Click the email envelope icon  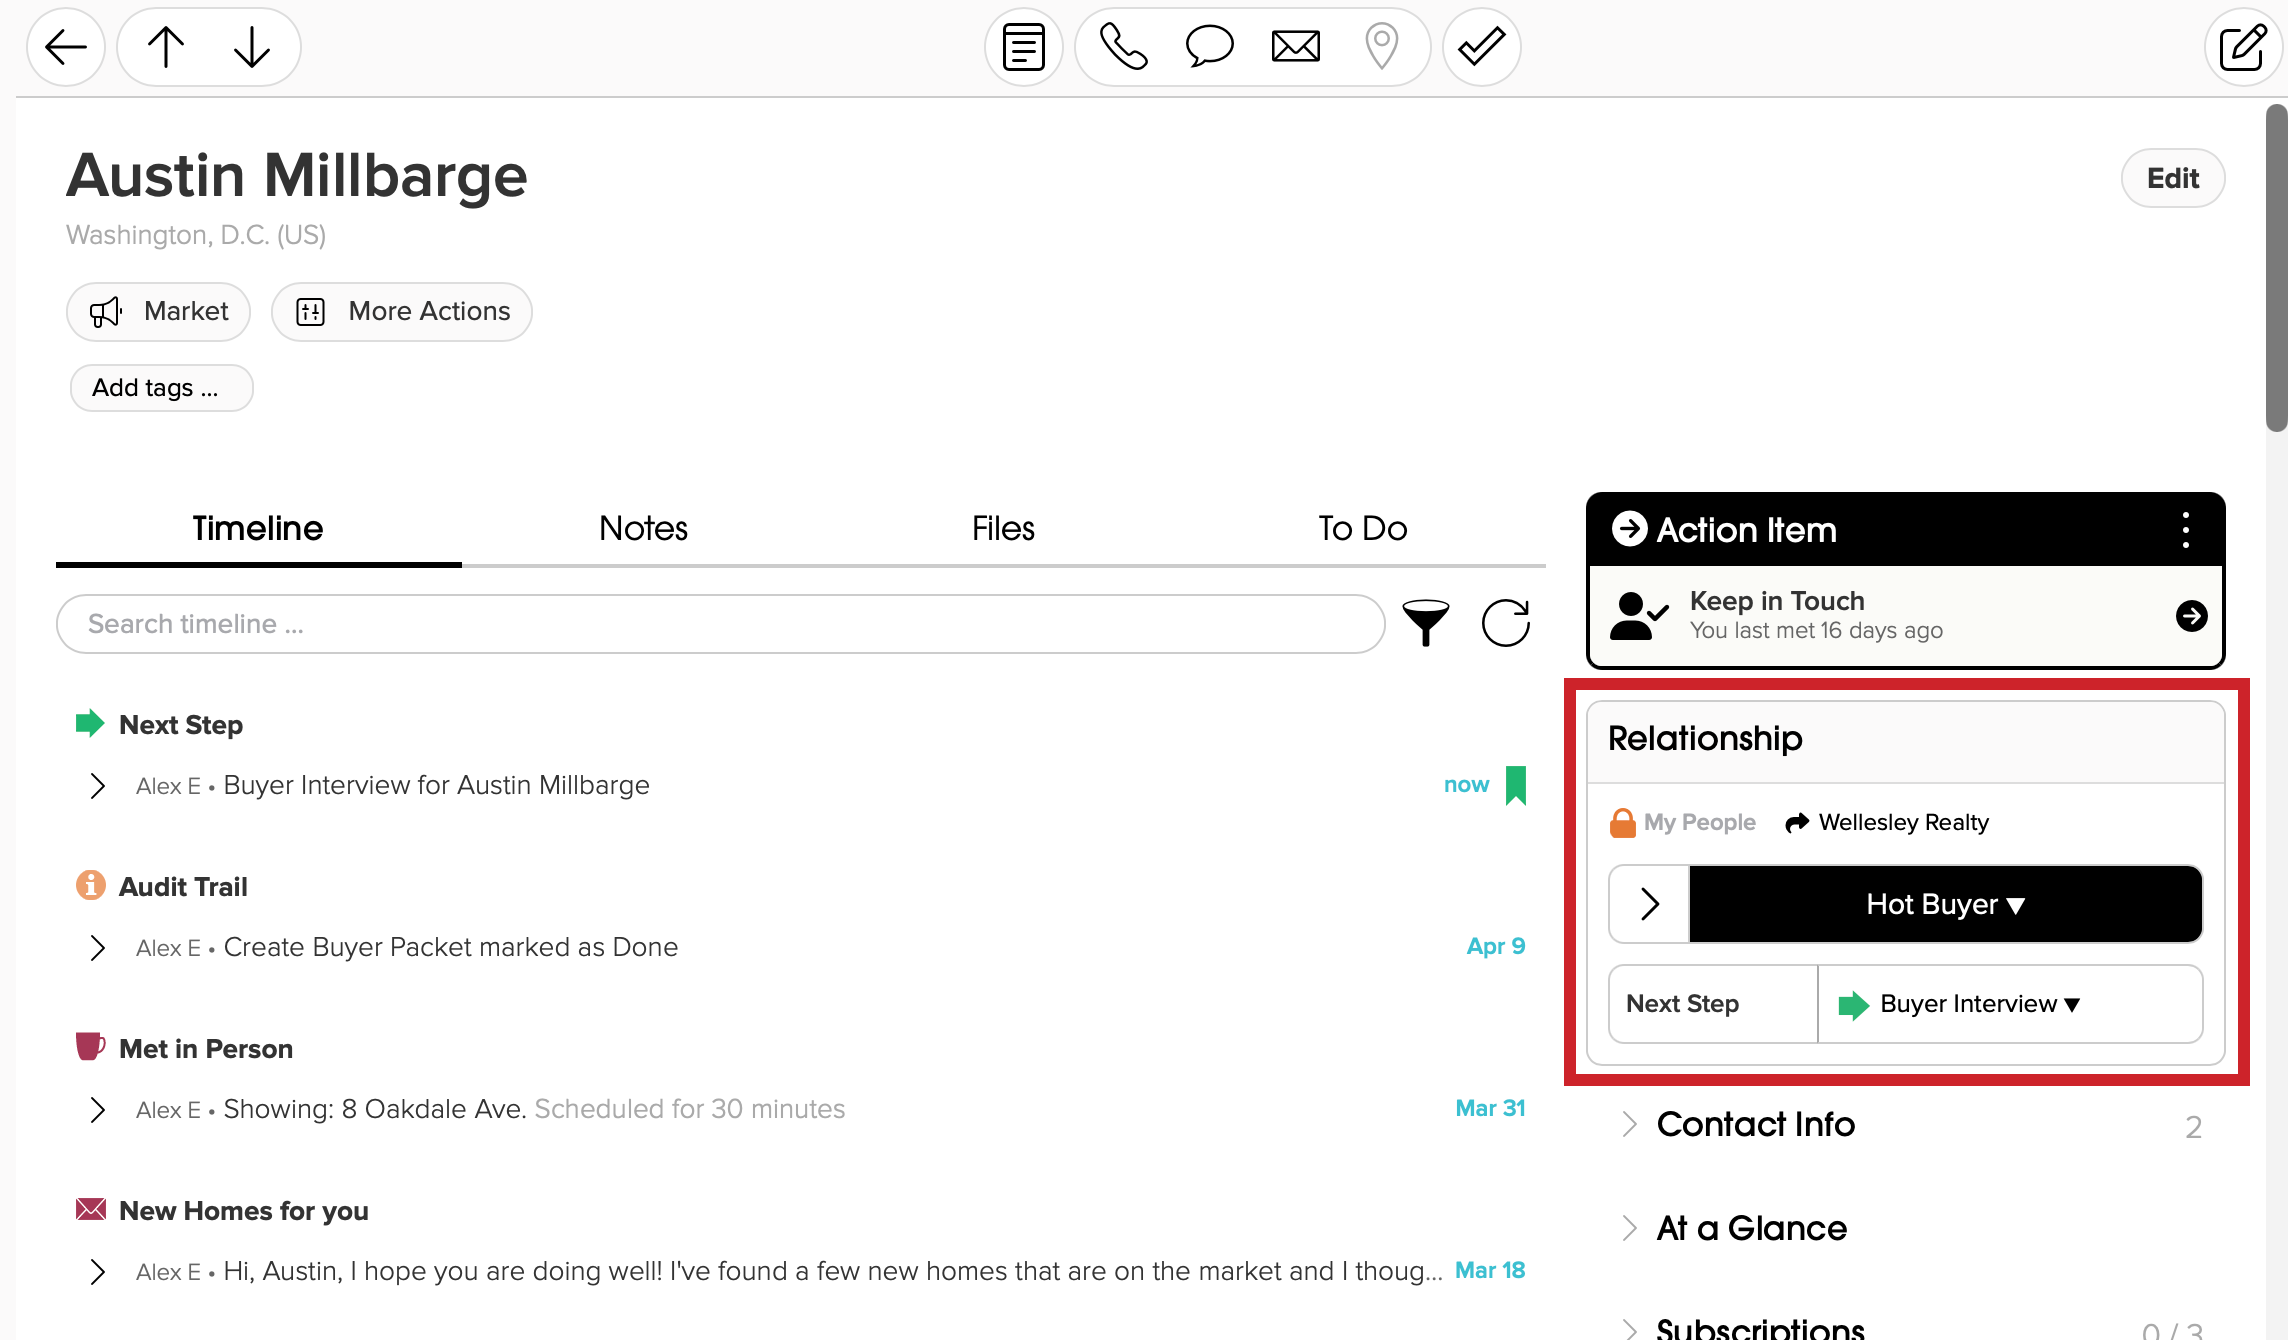click(1296, 47)
